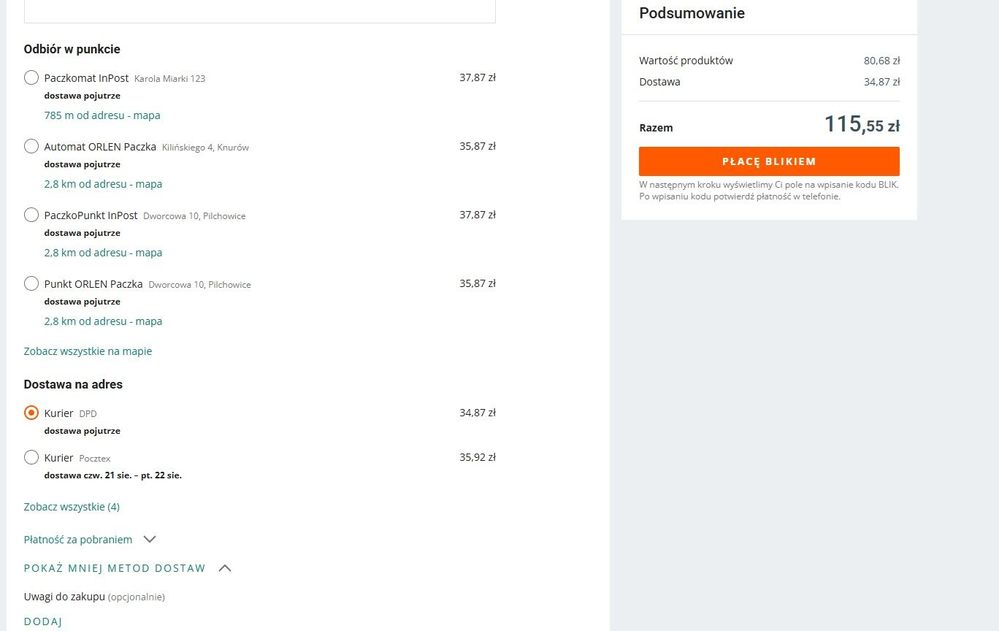Expand Płatność za pobraniem section
The height and width of the screenshot is (631, 999).
(78, 540)
